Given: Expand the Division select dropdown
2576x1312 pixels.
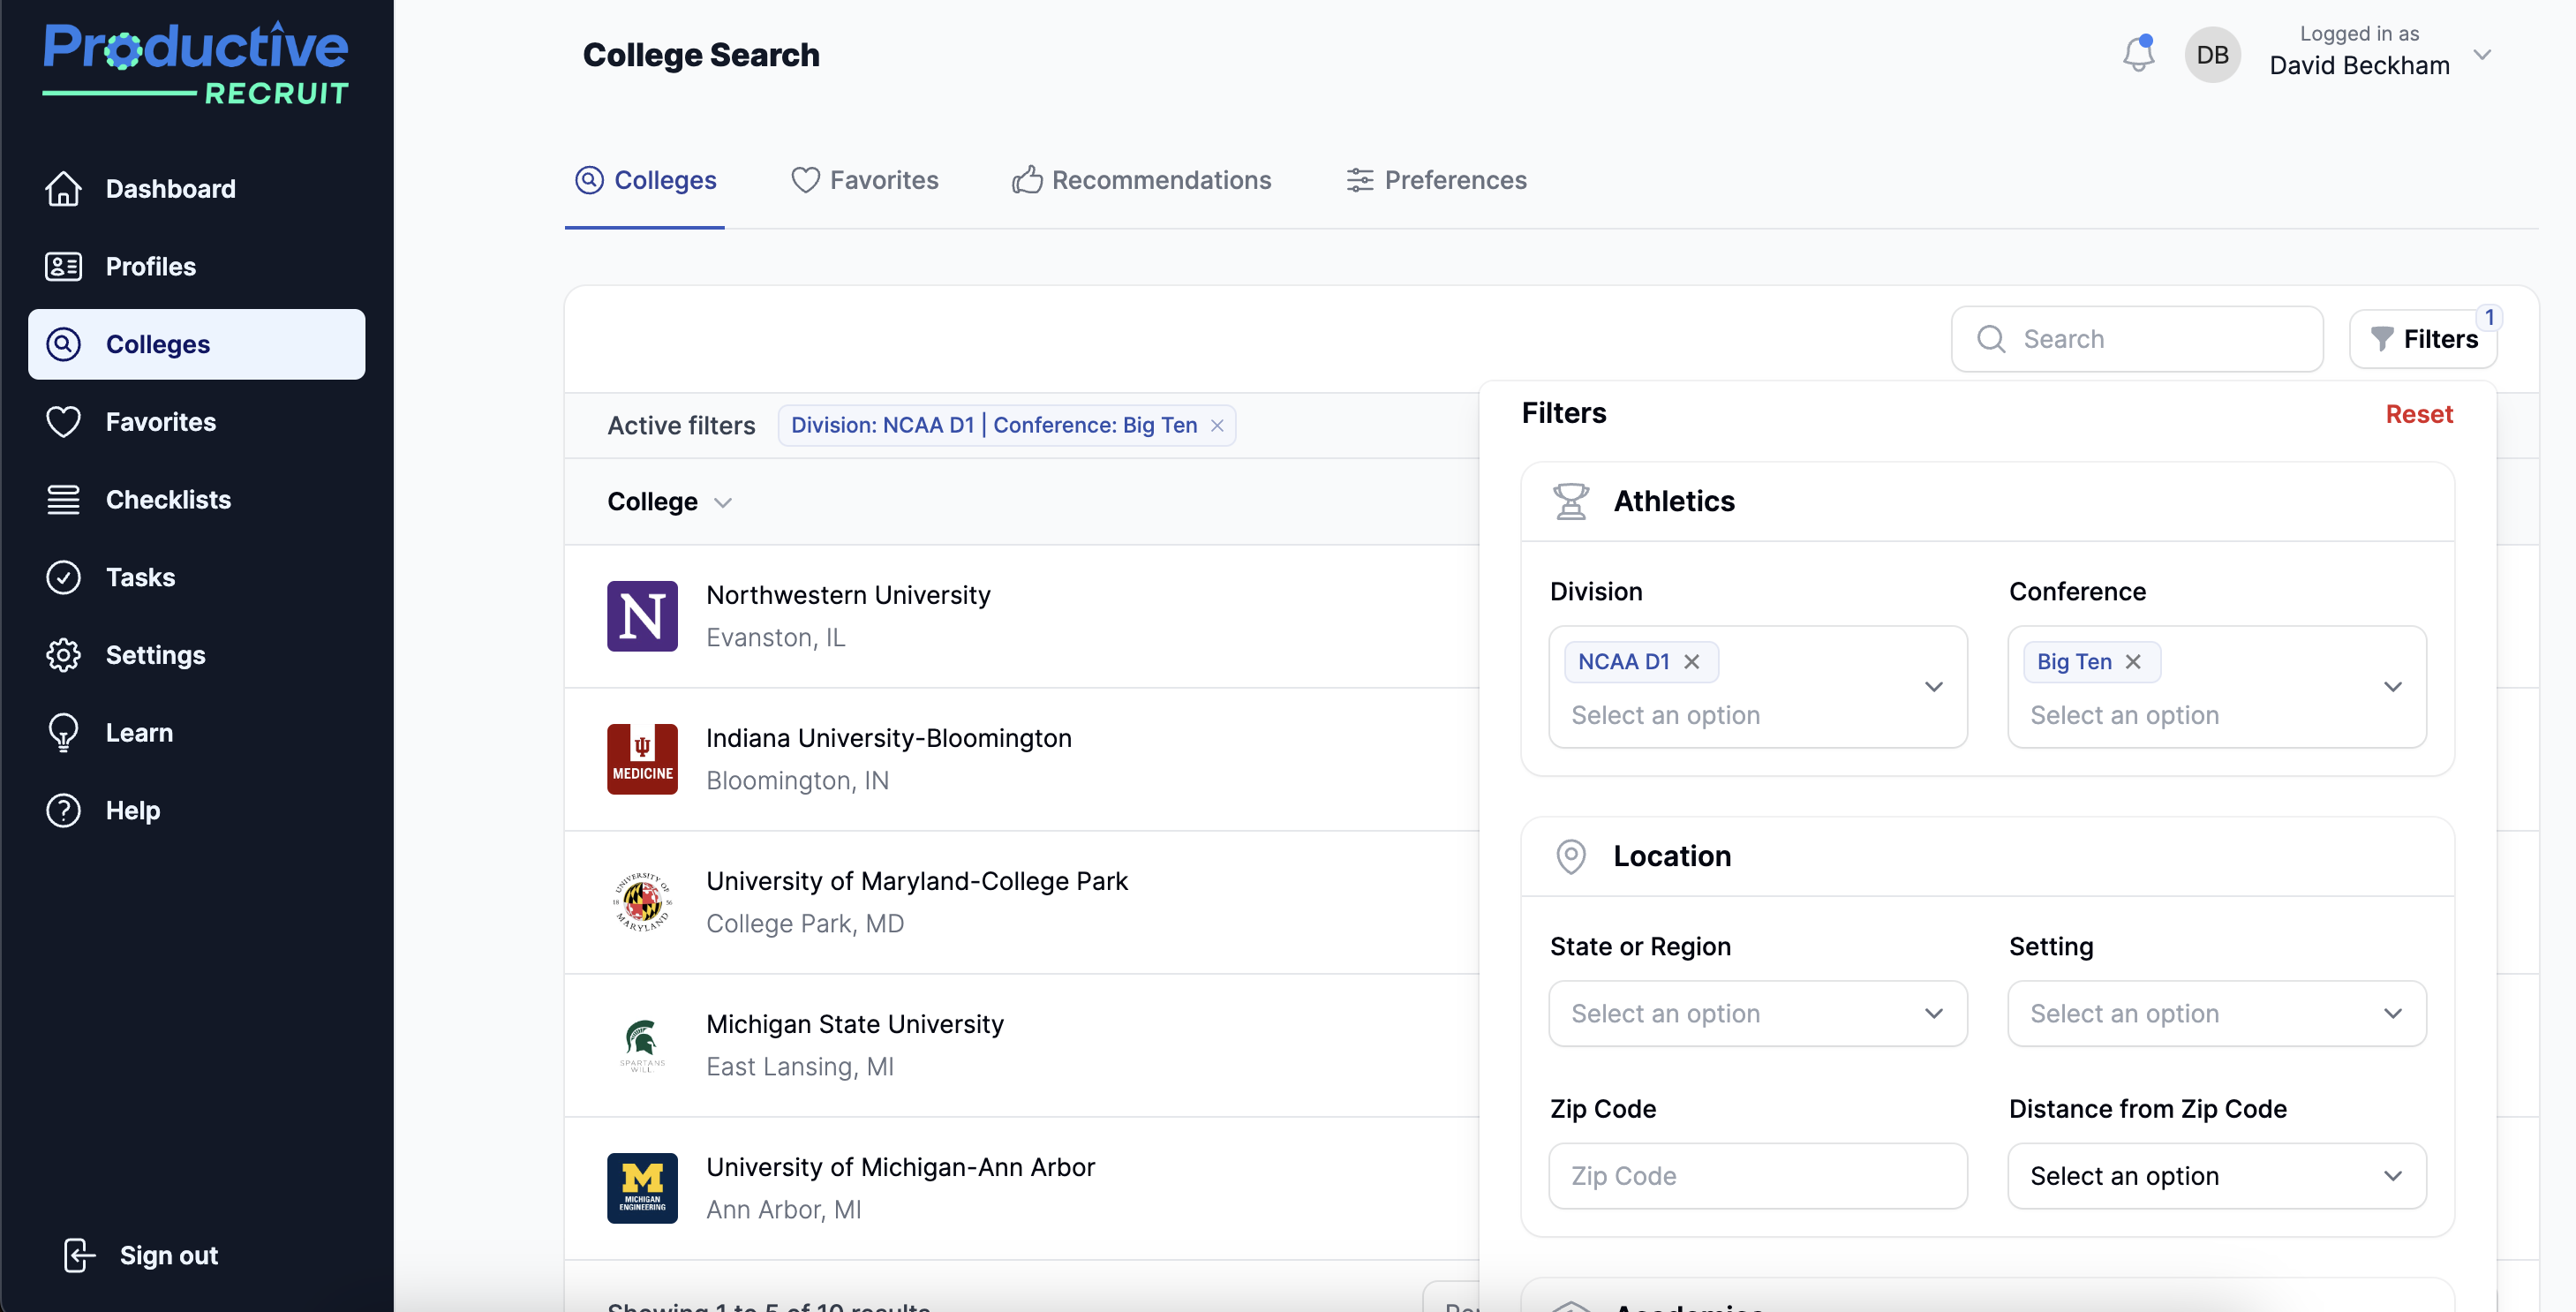Looking at the screenshot, I should pos(1933,687).
